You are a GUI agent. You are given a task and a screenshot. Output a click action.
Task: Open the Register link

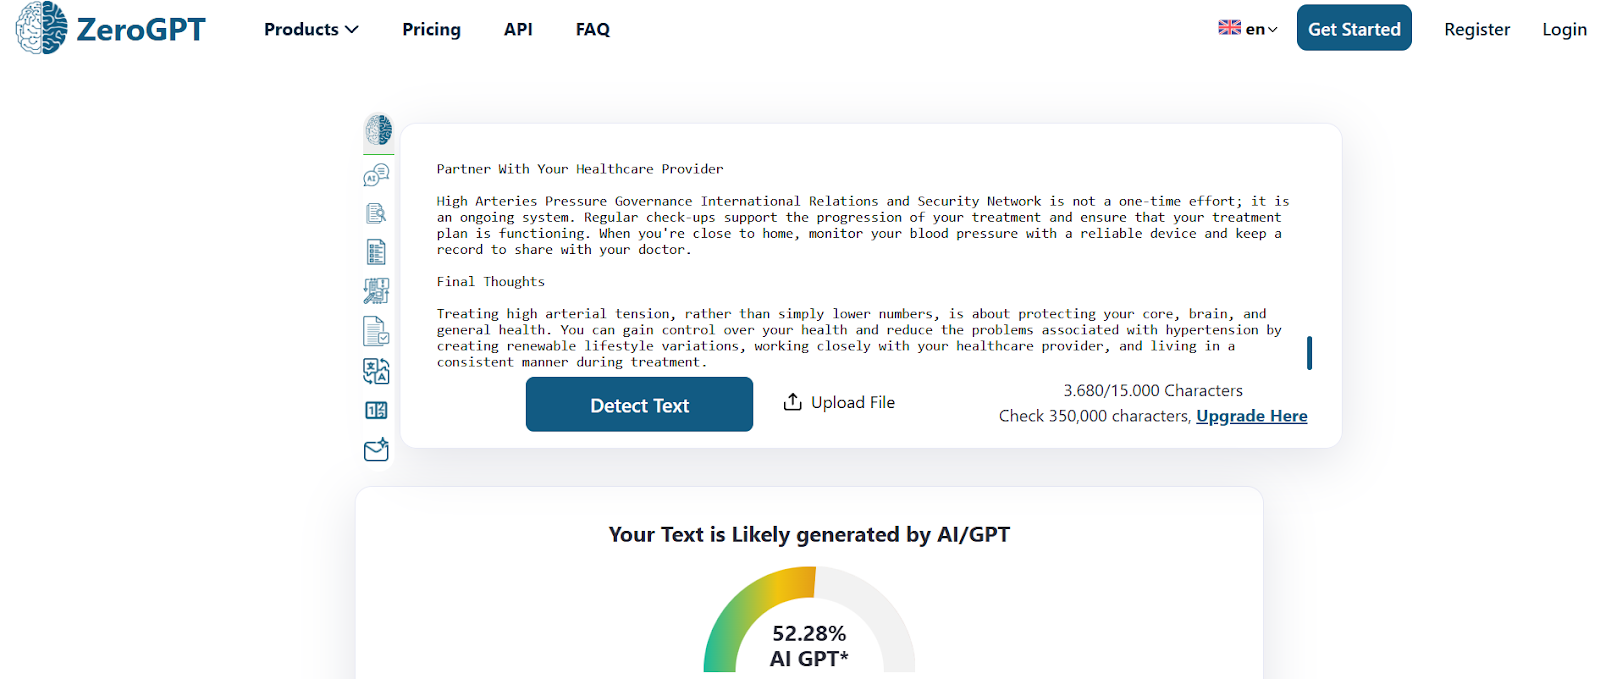pos(1477,29)
